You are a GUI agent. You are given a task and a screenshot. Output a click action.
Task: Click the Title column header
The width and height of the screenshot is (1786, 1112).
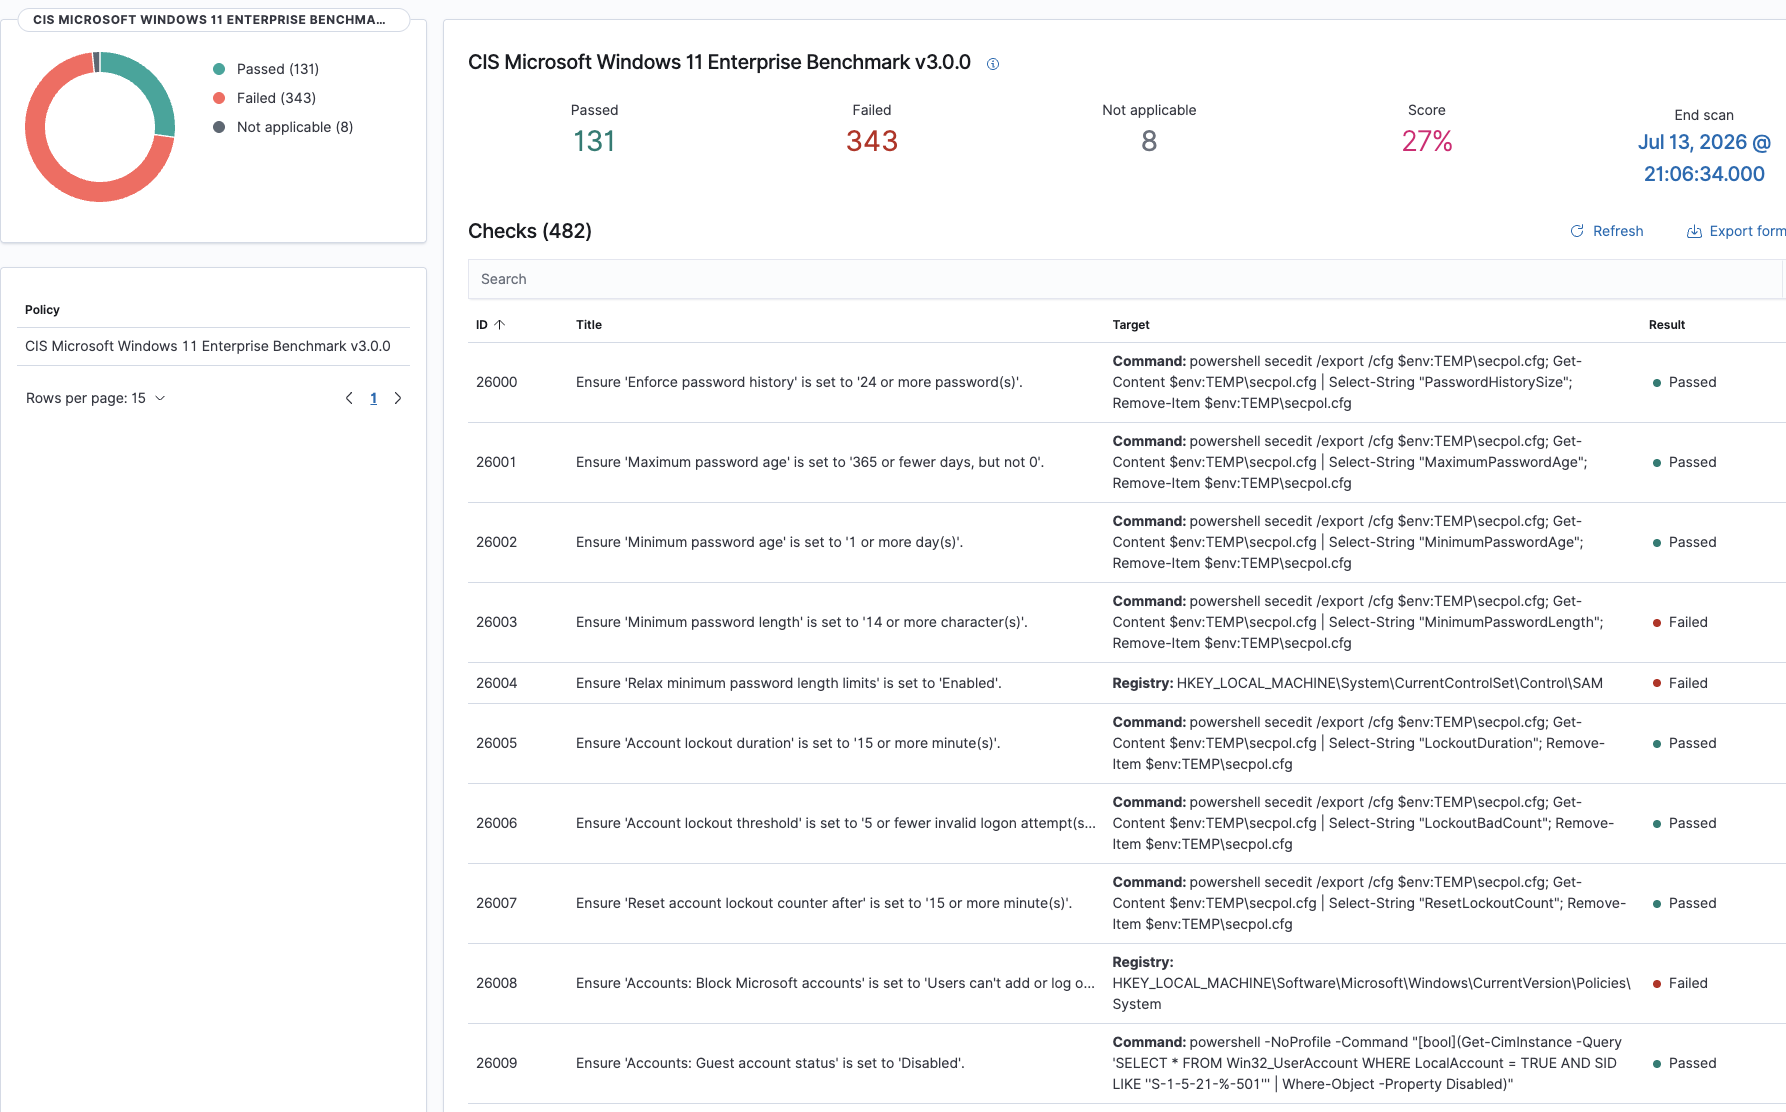coord(589,325)
